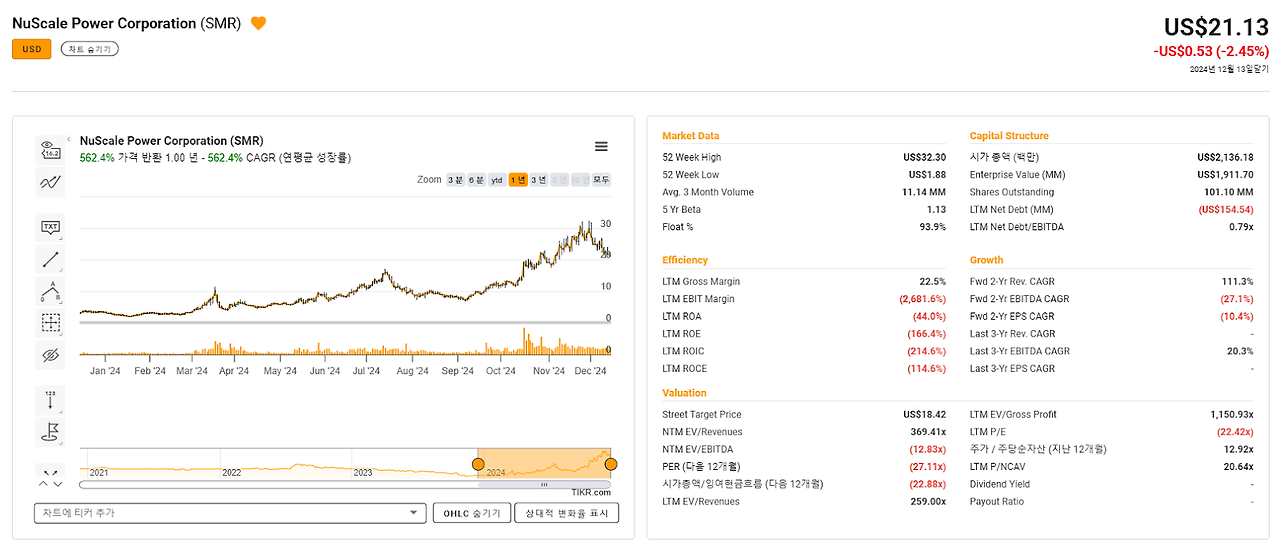
Task: Set zoom to 6 분
Action: coord(476,180)
